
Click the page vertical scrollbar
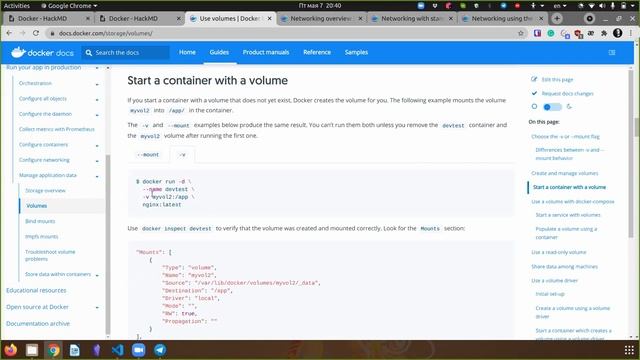click(631, 153)
